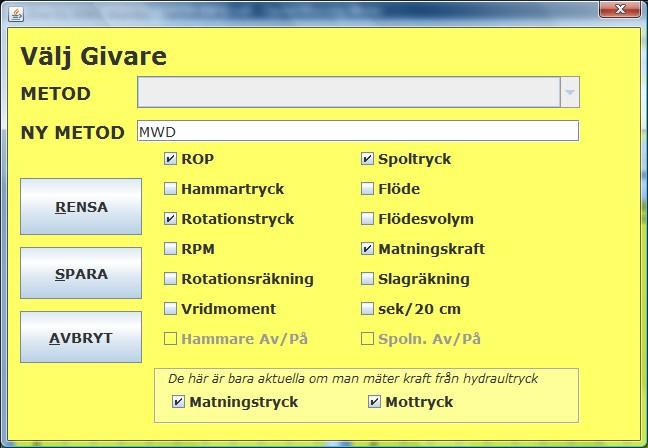Save with the SPARA button
Image resolution: width=648 pixels, height=448 pixels.
[x=81, y=273]
